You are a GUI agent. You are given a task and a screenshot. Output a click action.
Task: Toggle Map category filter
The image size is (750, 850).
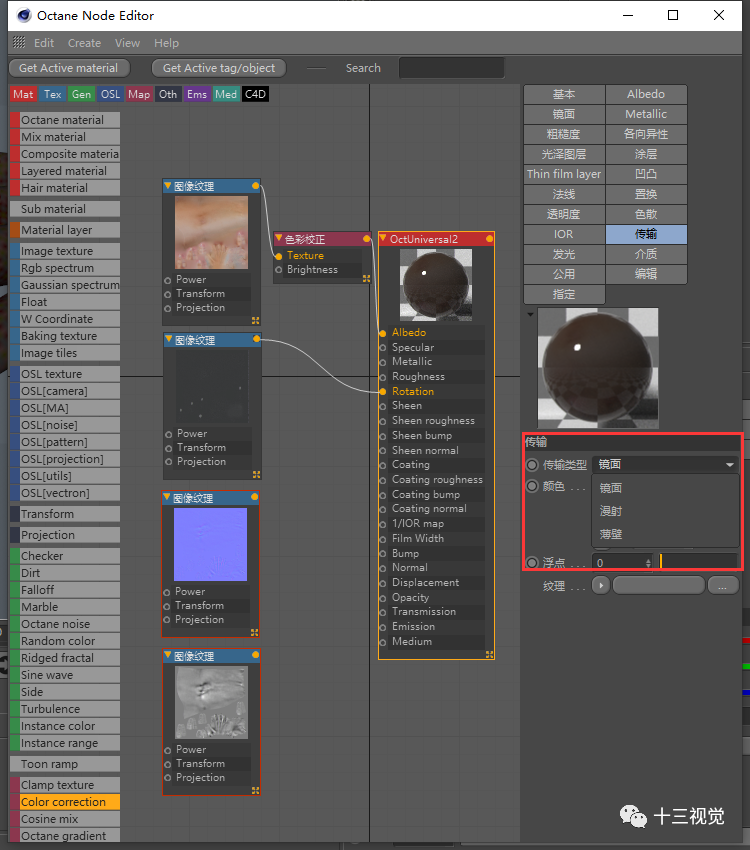click(x=139, y=94)
